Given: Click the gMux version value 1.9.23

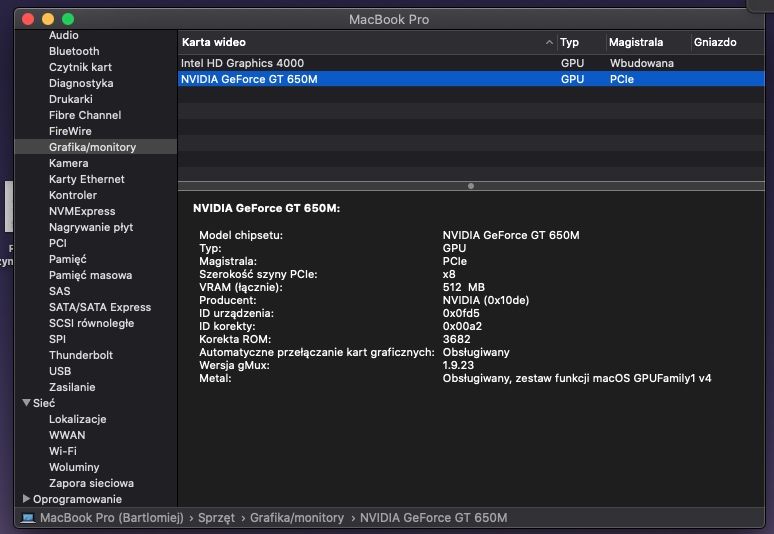Looking at the screenshot, I should coord(458,365).
